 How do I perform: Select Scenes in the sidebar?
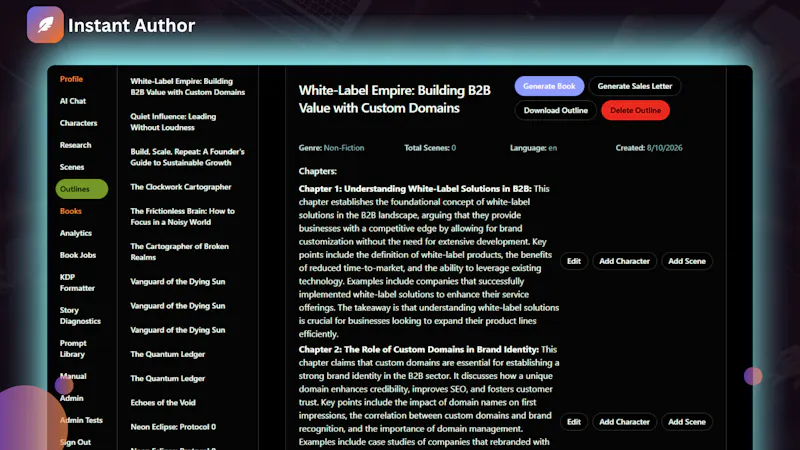[x=72, y=167]
